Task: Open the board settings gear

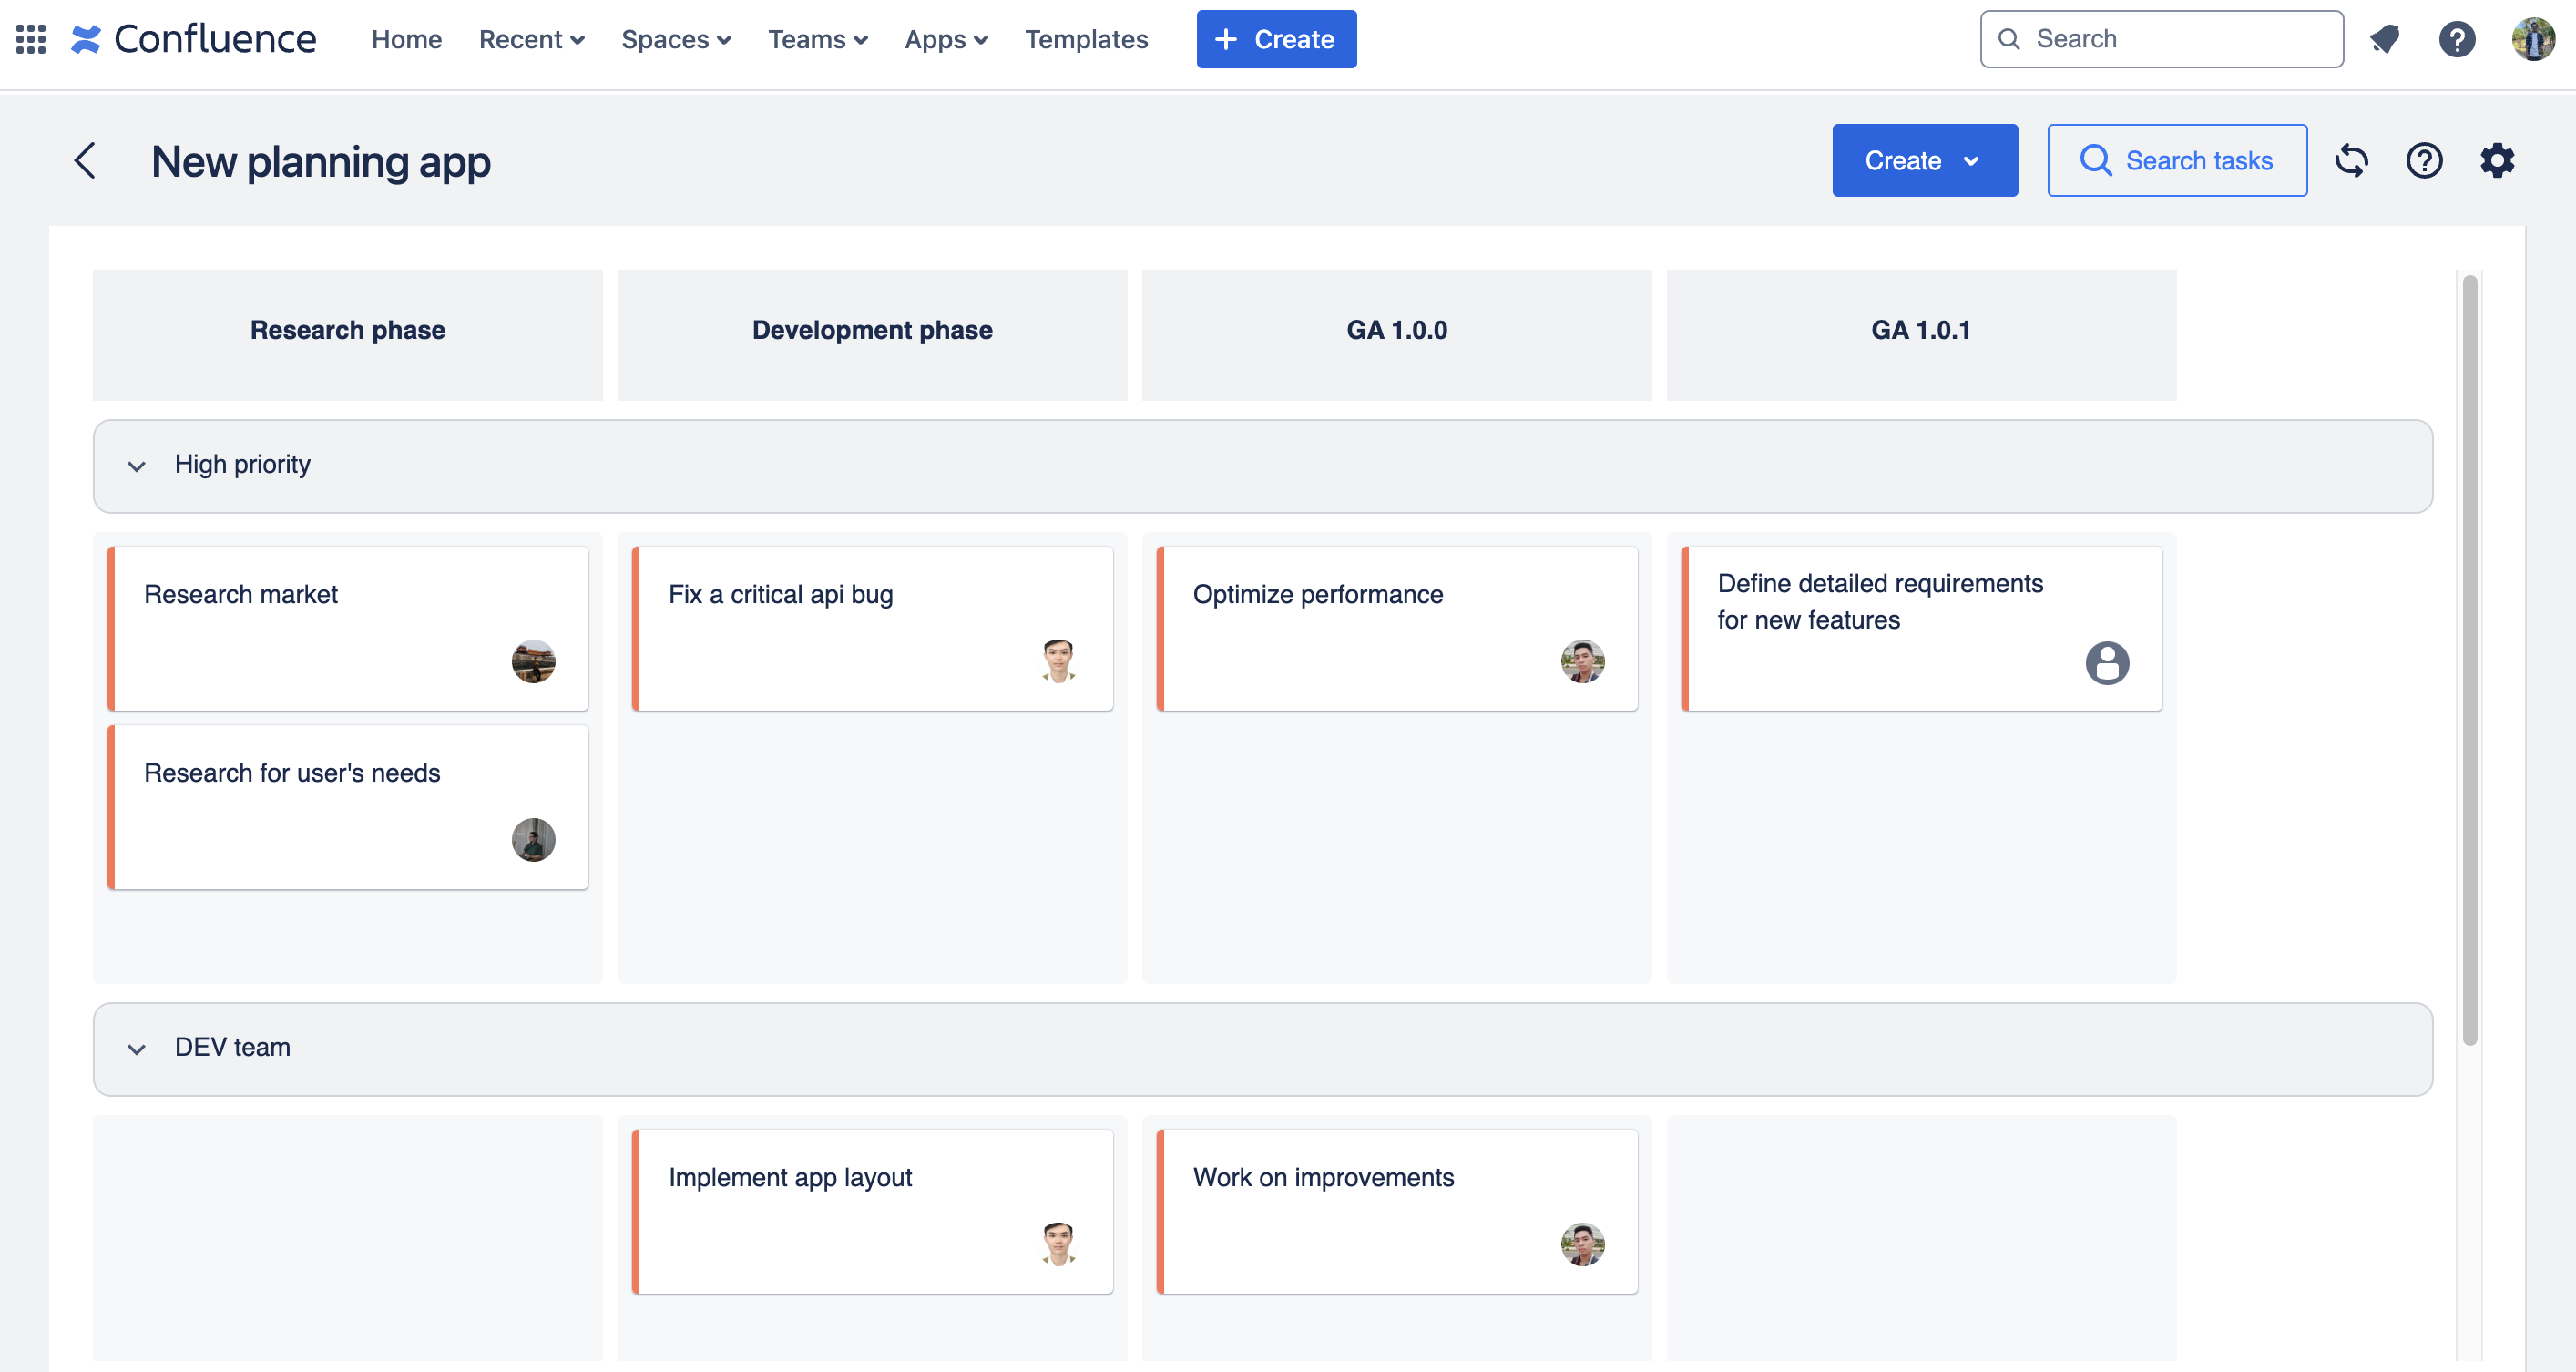Action: coord(2497,160)
